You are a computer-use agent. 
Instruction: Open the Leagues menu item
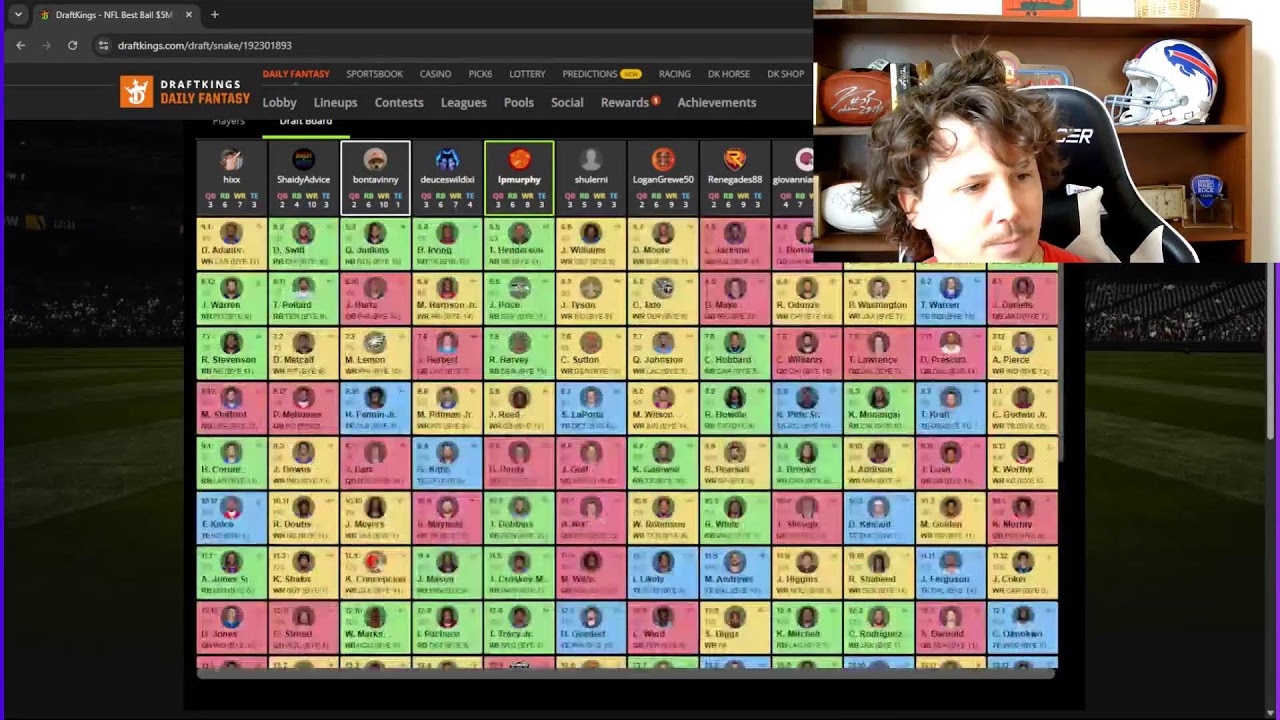[x=464, y=102]
